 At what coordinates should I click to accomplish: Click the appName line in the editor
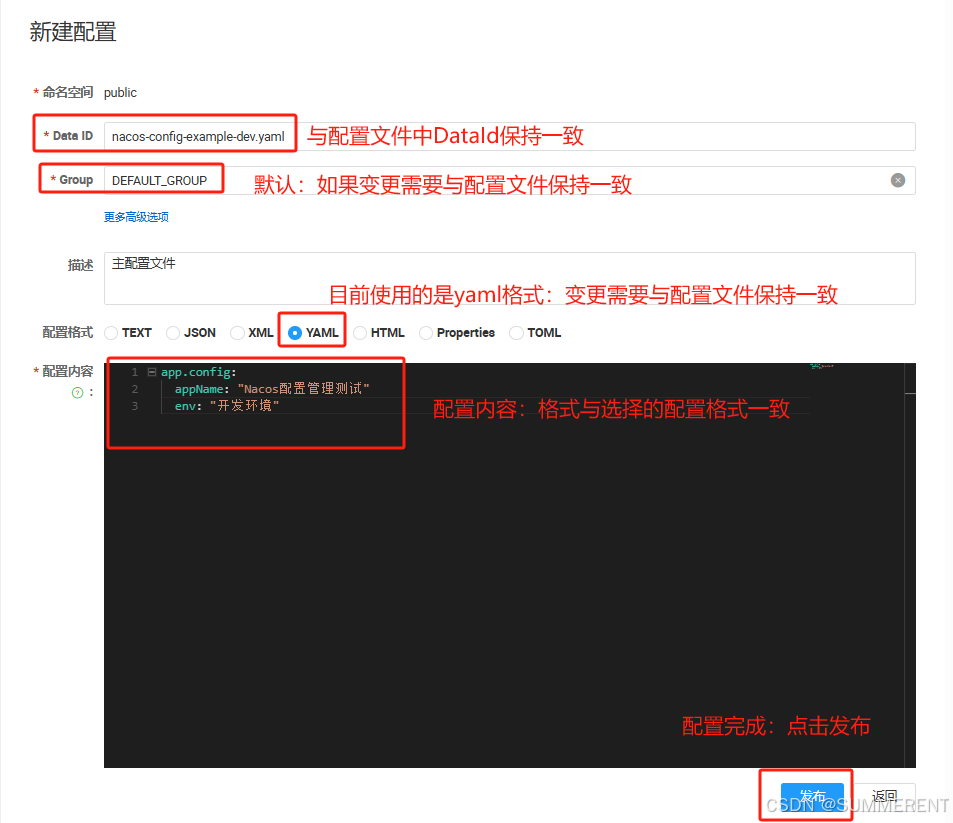(272, 389)
